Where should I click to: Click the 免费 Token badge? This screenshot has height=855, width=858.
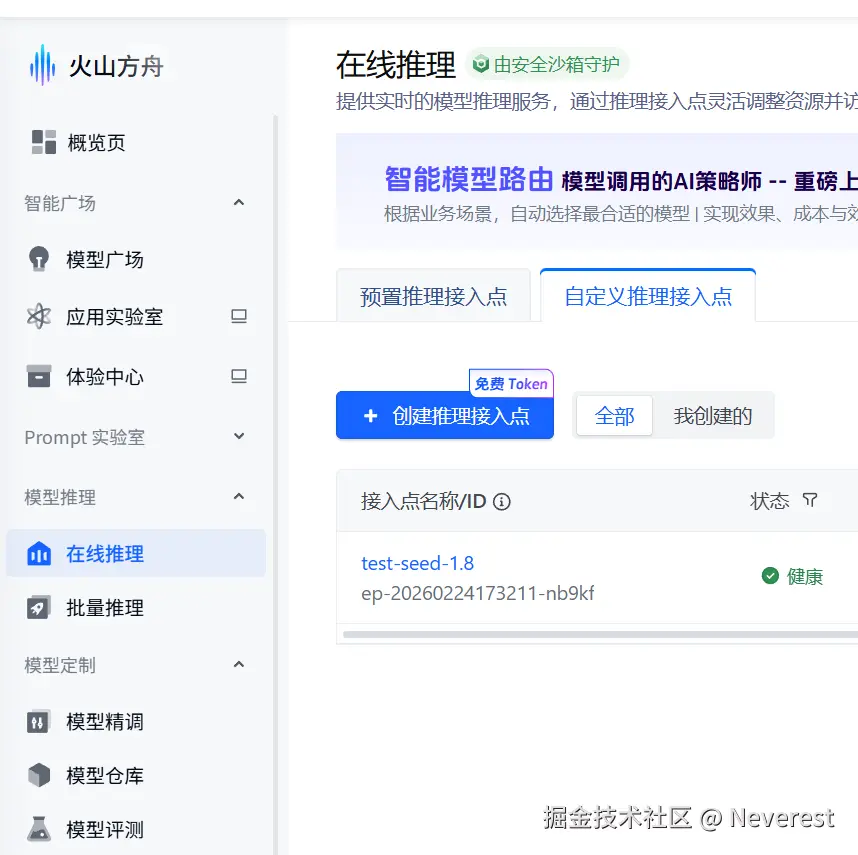(x=511, y=383)
